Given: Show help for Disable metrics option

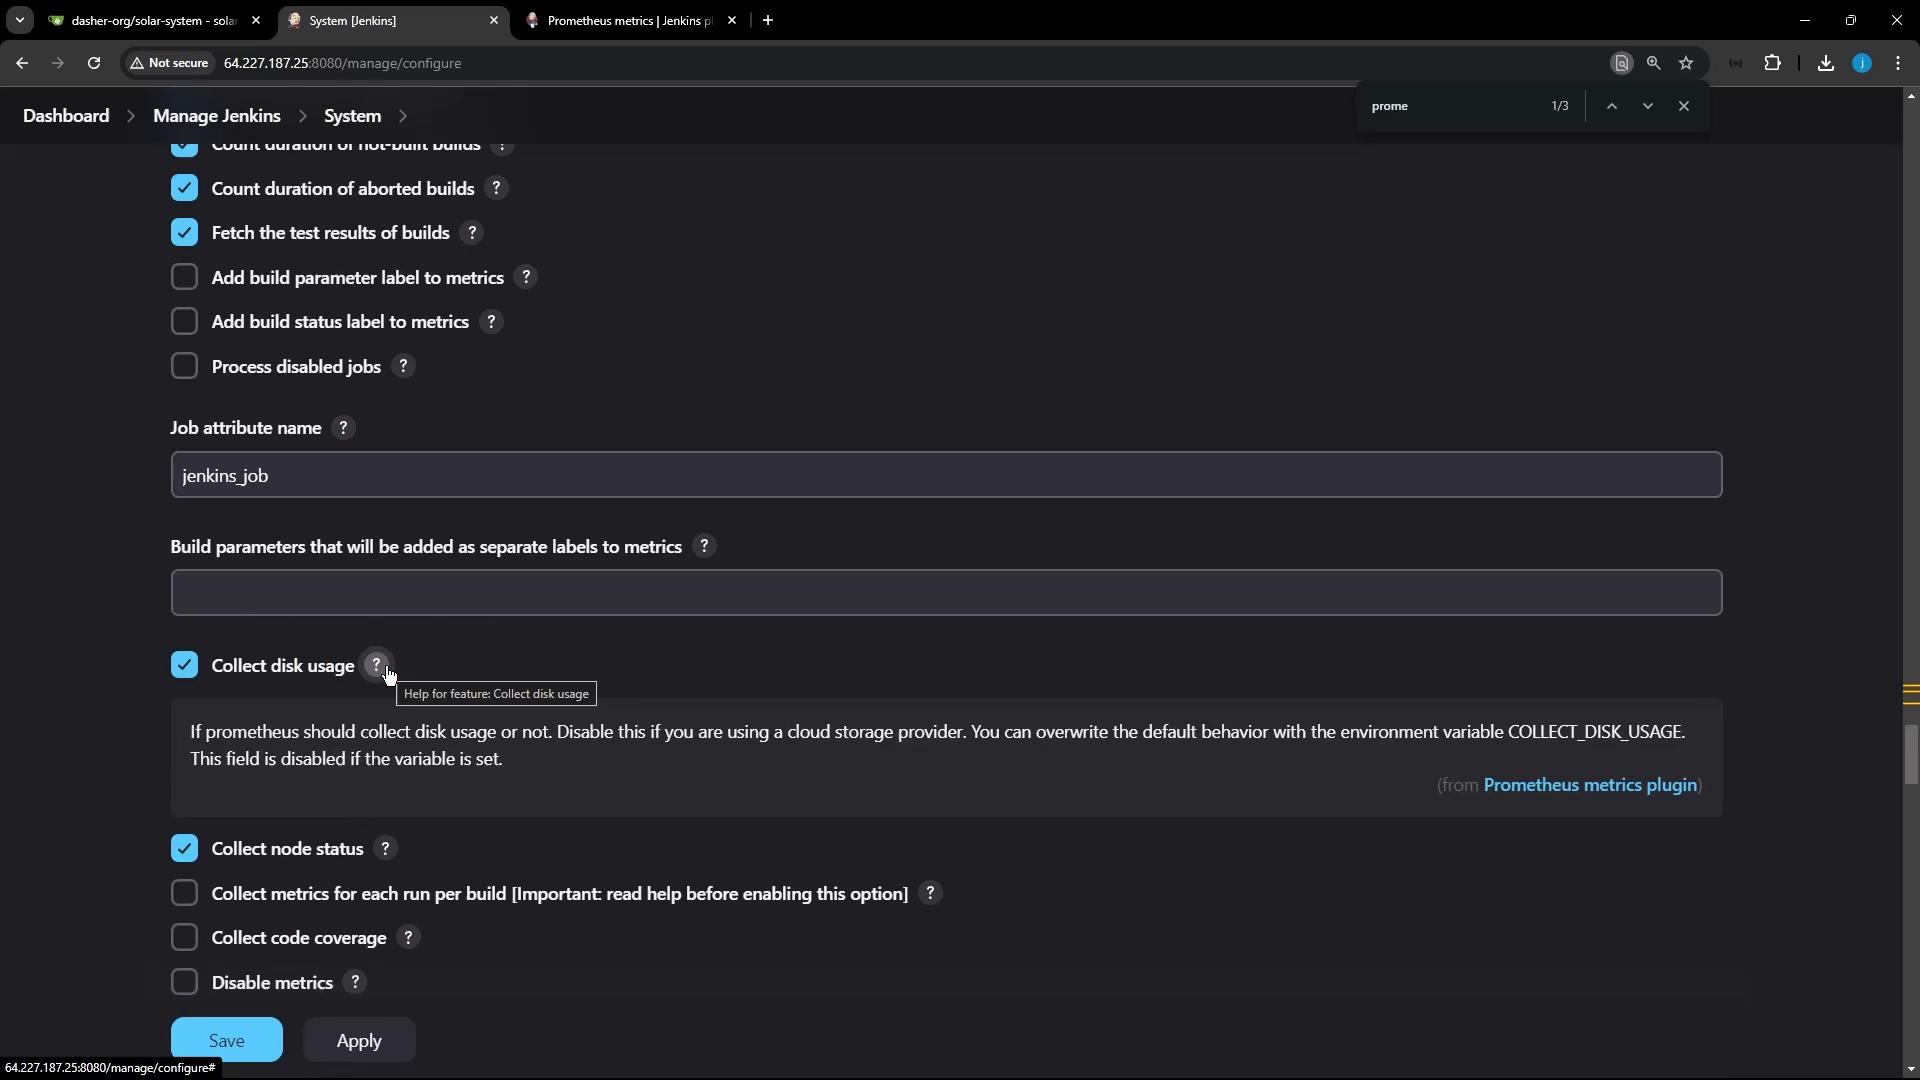Looking at the screenshot, I should [x=355, y=983].
